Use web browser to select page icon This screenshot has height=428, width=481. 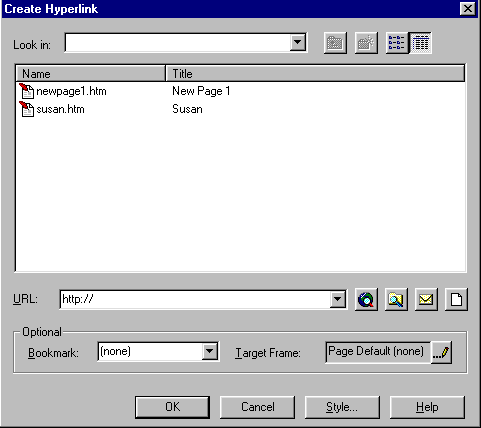(x=366, y=300)
